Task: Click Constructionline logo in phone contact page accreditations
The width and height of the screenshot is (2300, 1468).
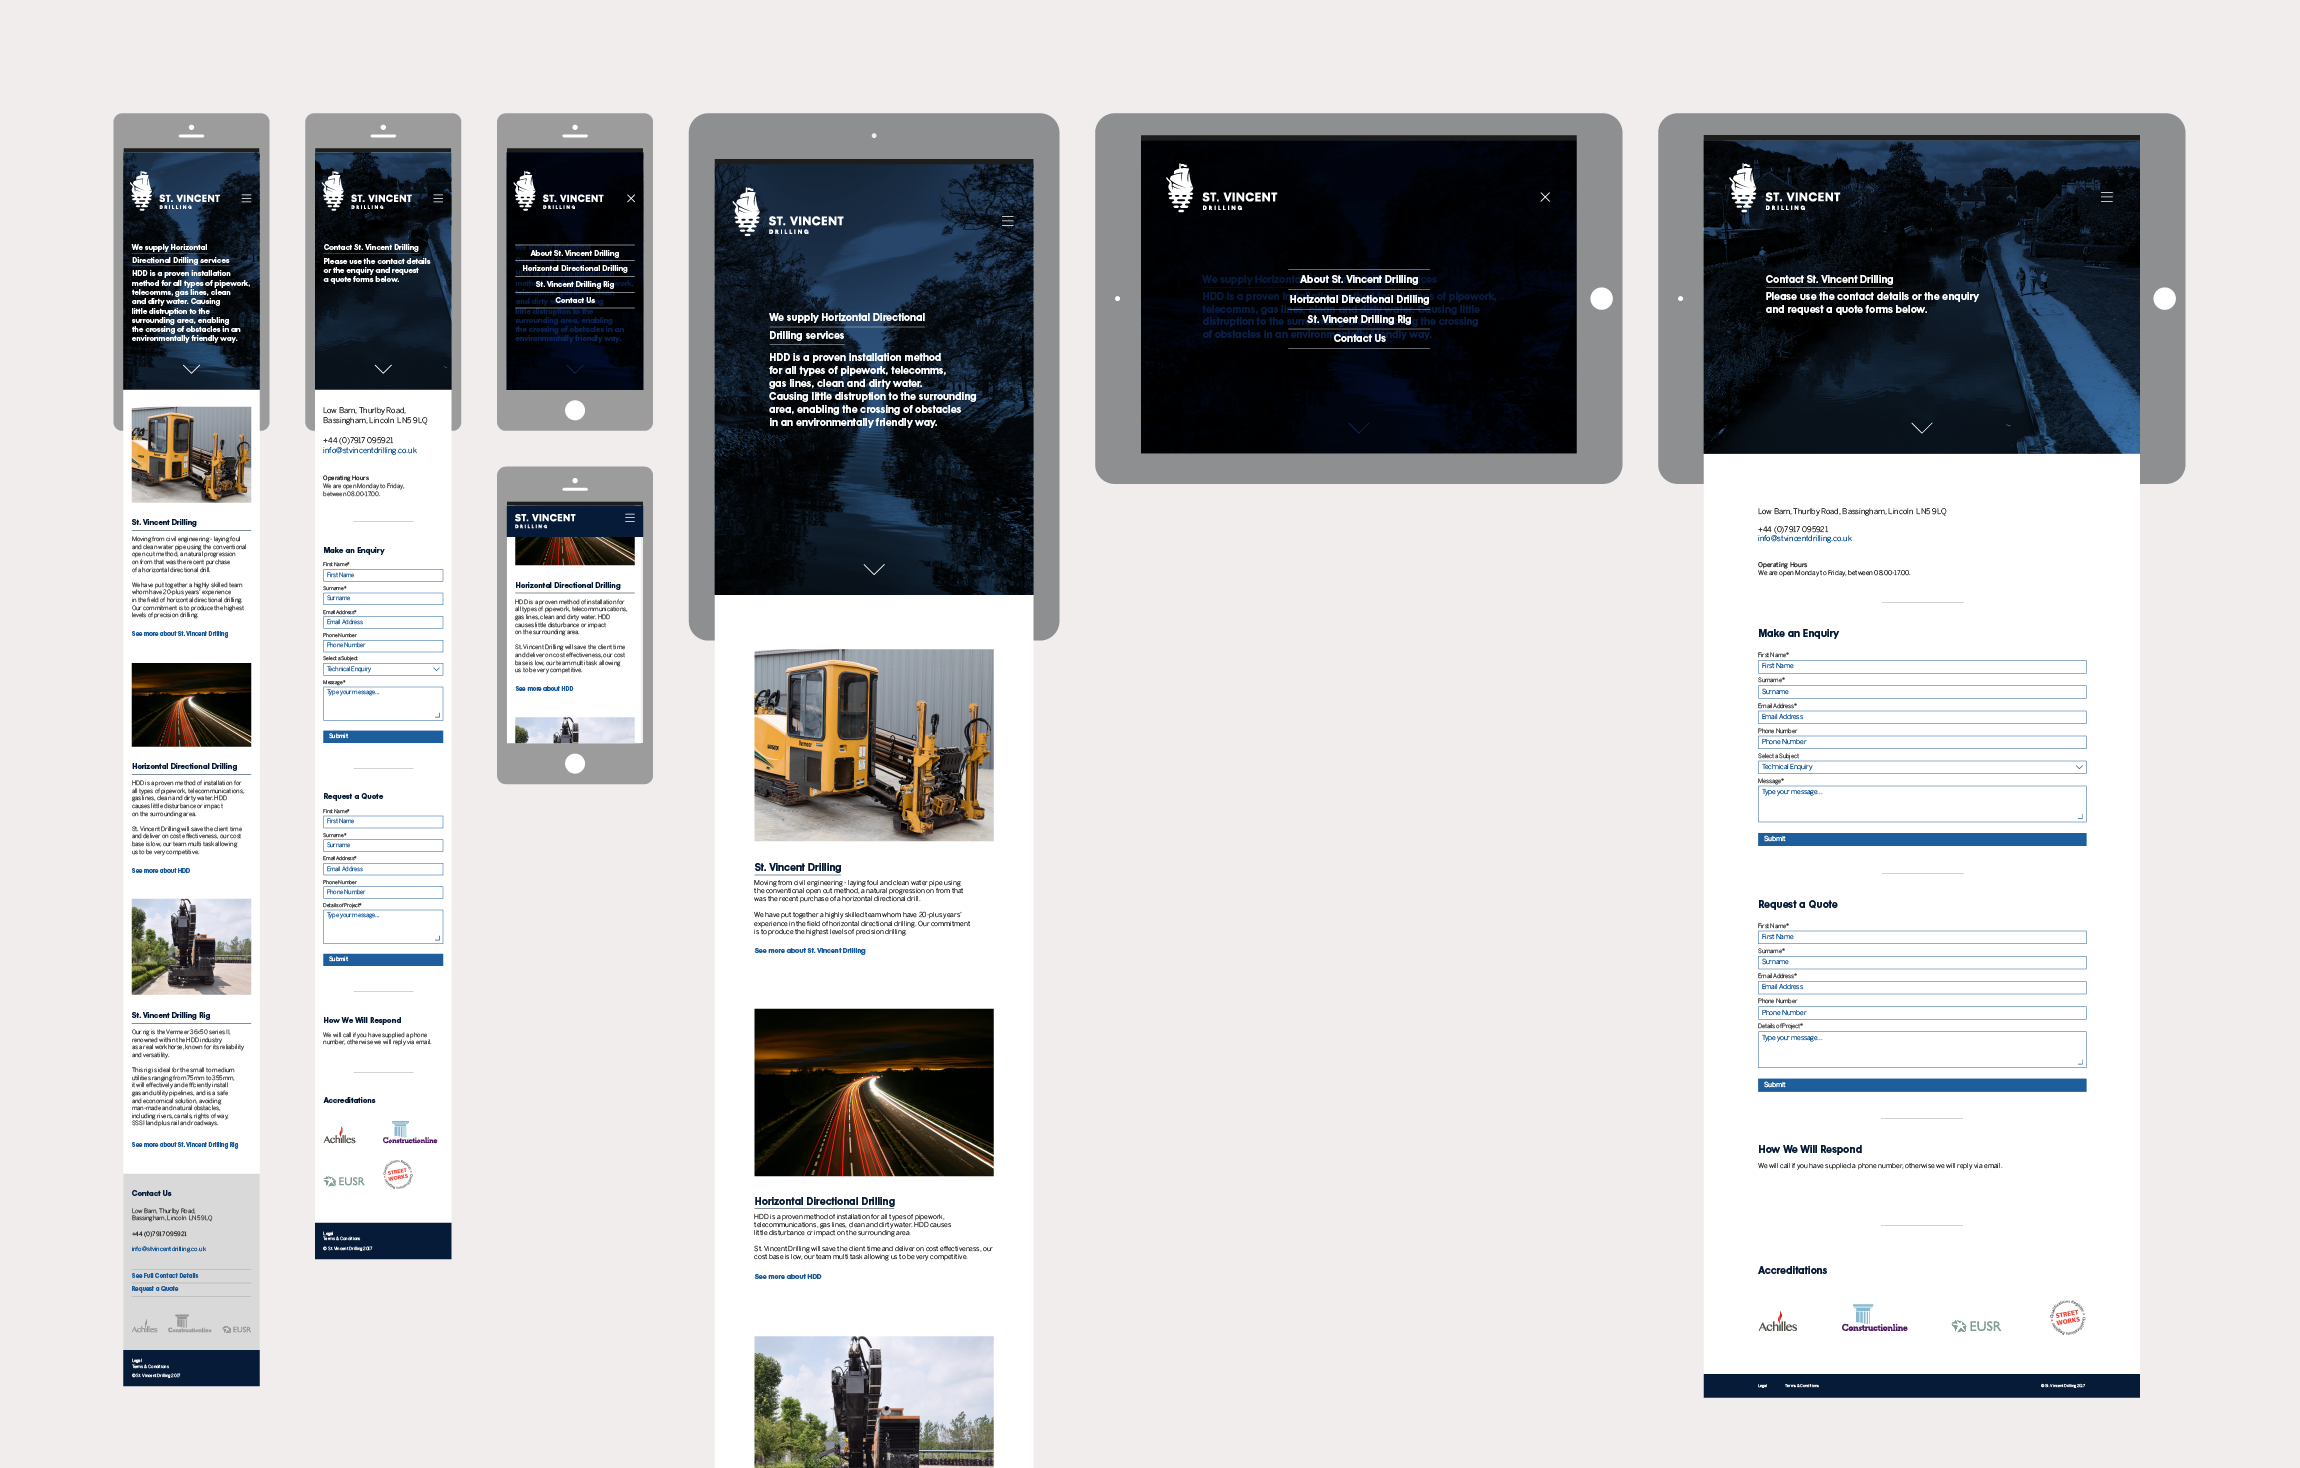Action: coord(410,1133)
